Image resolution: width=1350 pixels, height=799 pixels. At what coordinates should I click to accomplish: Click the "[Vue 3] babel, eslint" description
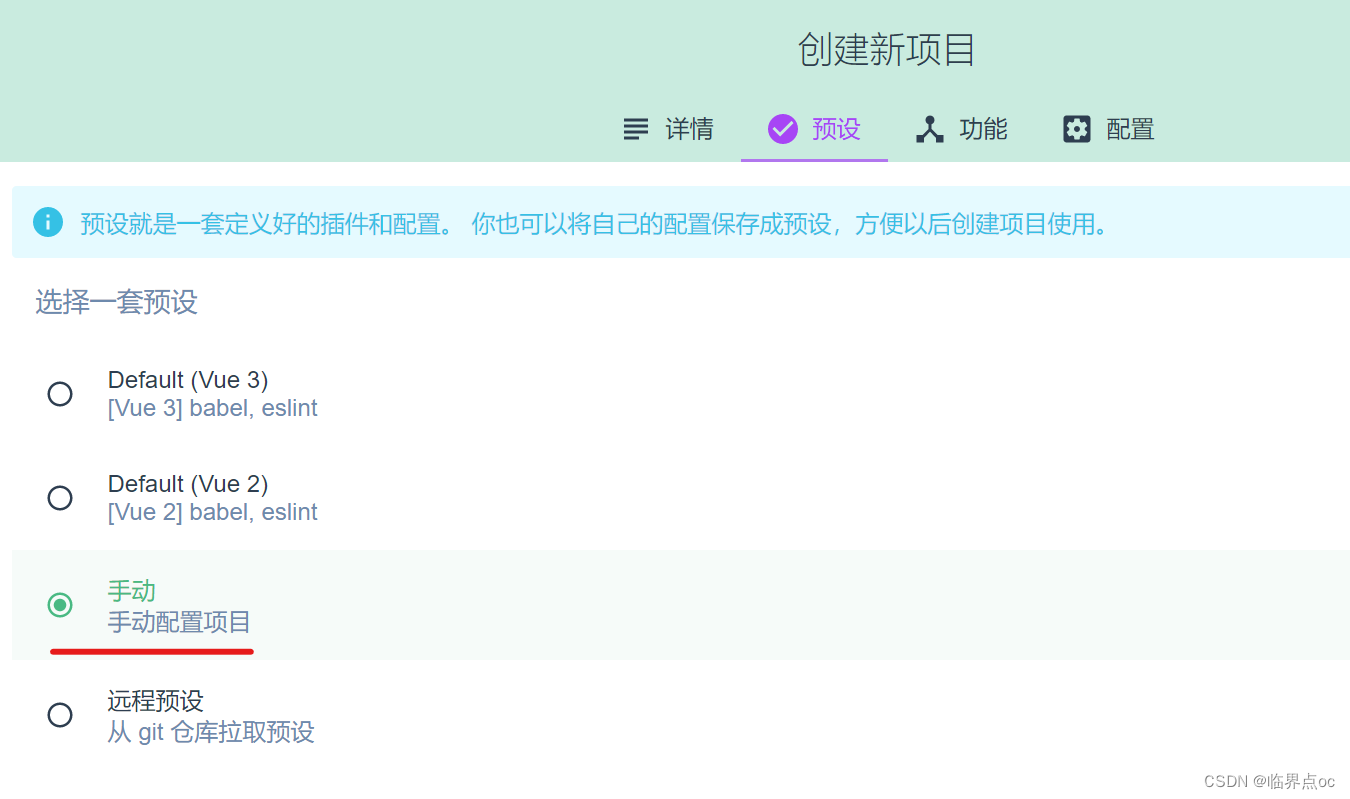click(x=213, y=408)
